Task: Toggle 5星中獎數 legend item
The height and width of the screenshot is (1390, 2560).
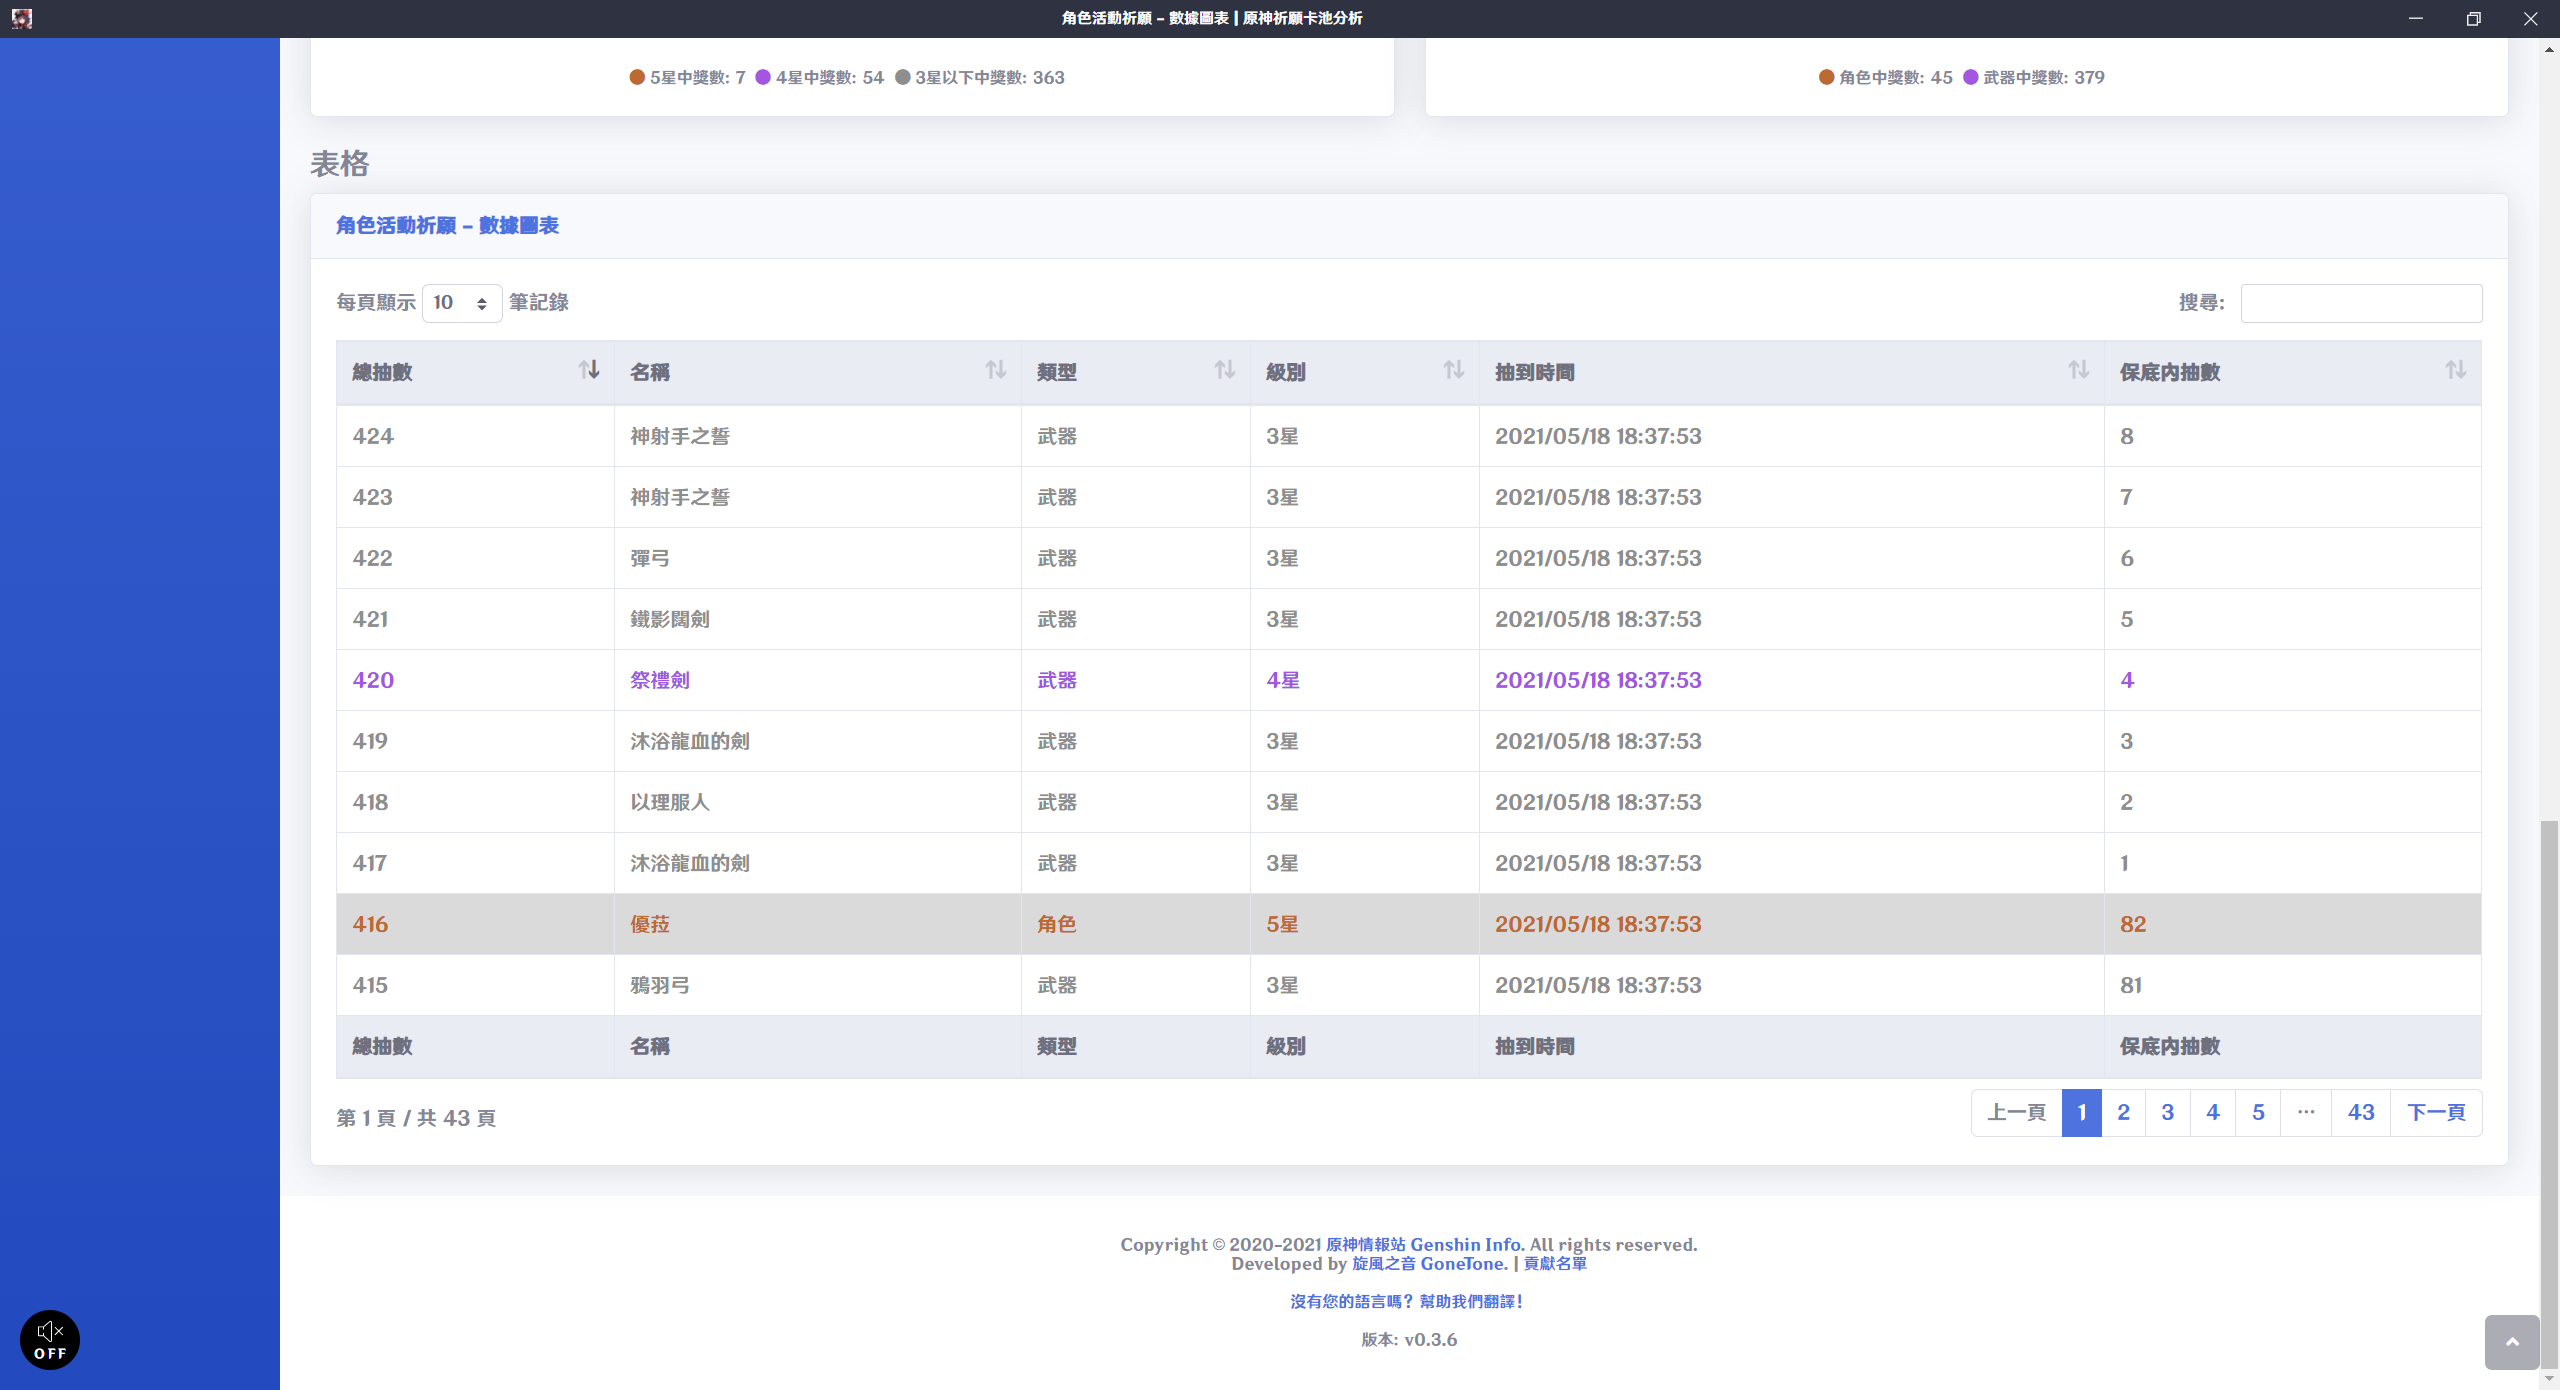Action: coord(688,78)
